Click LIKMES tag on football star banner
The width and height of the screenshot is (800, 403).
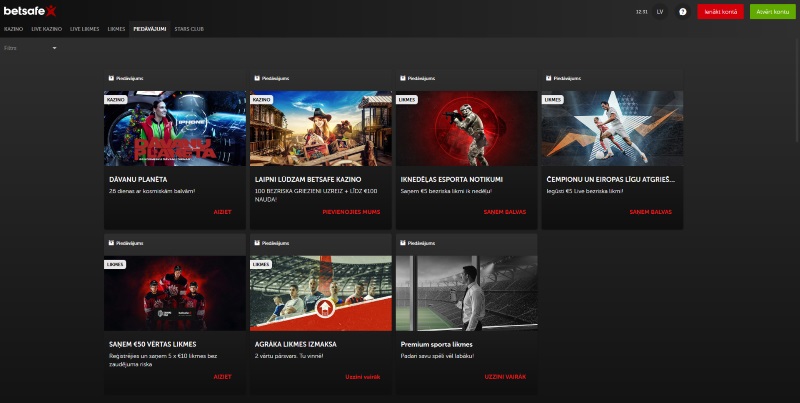pyautogui.click(x=553, y=99)
